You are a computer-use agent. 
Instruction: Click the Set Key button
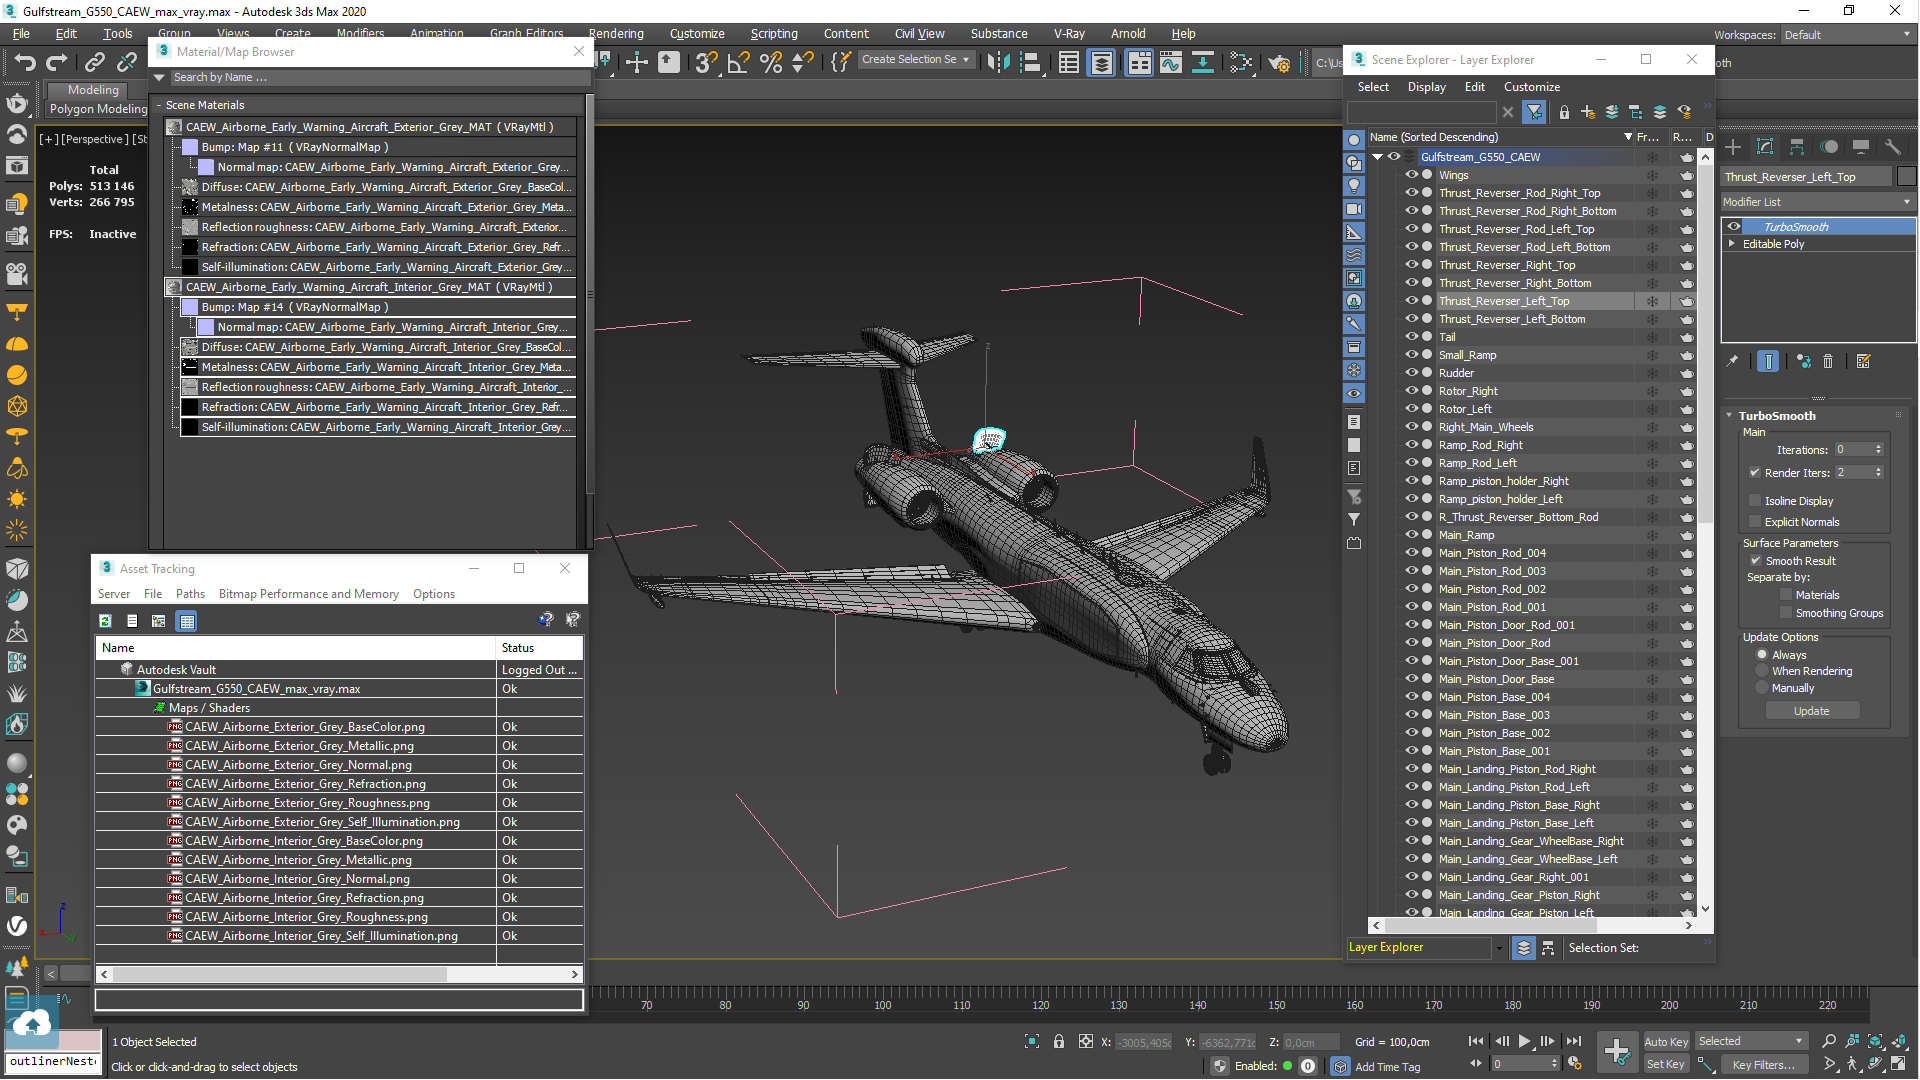tap(1666, 1065)
